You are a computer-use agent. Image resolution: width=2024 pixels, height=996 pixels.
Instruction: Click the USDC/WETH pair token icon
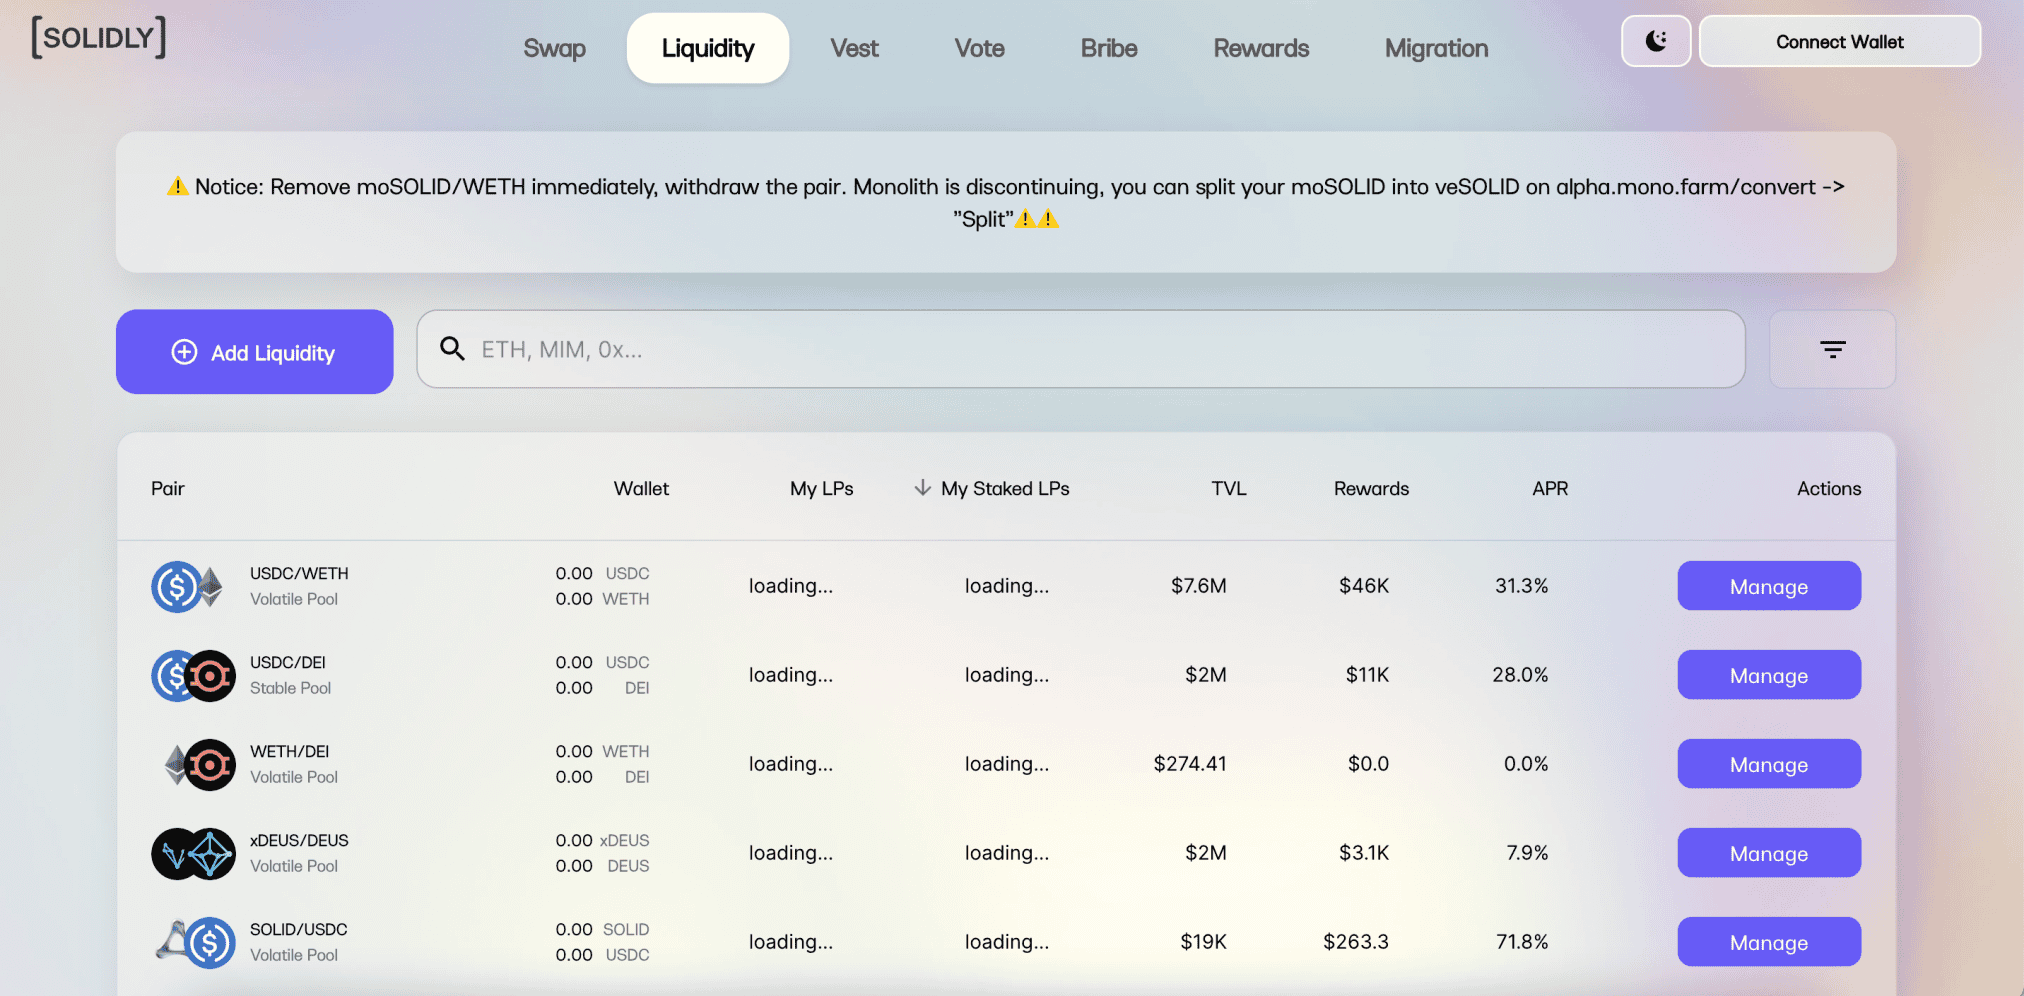click(x=188, y=587)
